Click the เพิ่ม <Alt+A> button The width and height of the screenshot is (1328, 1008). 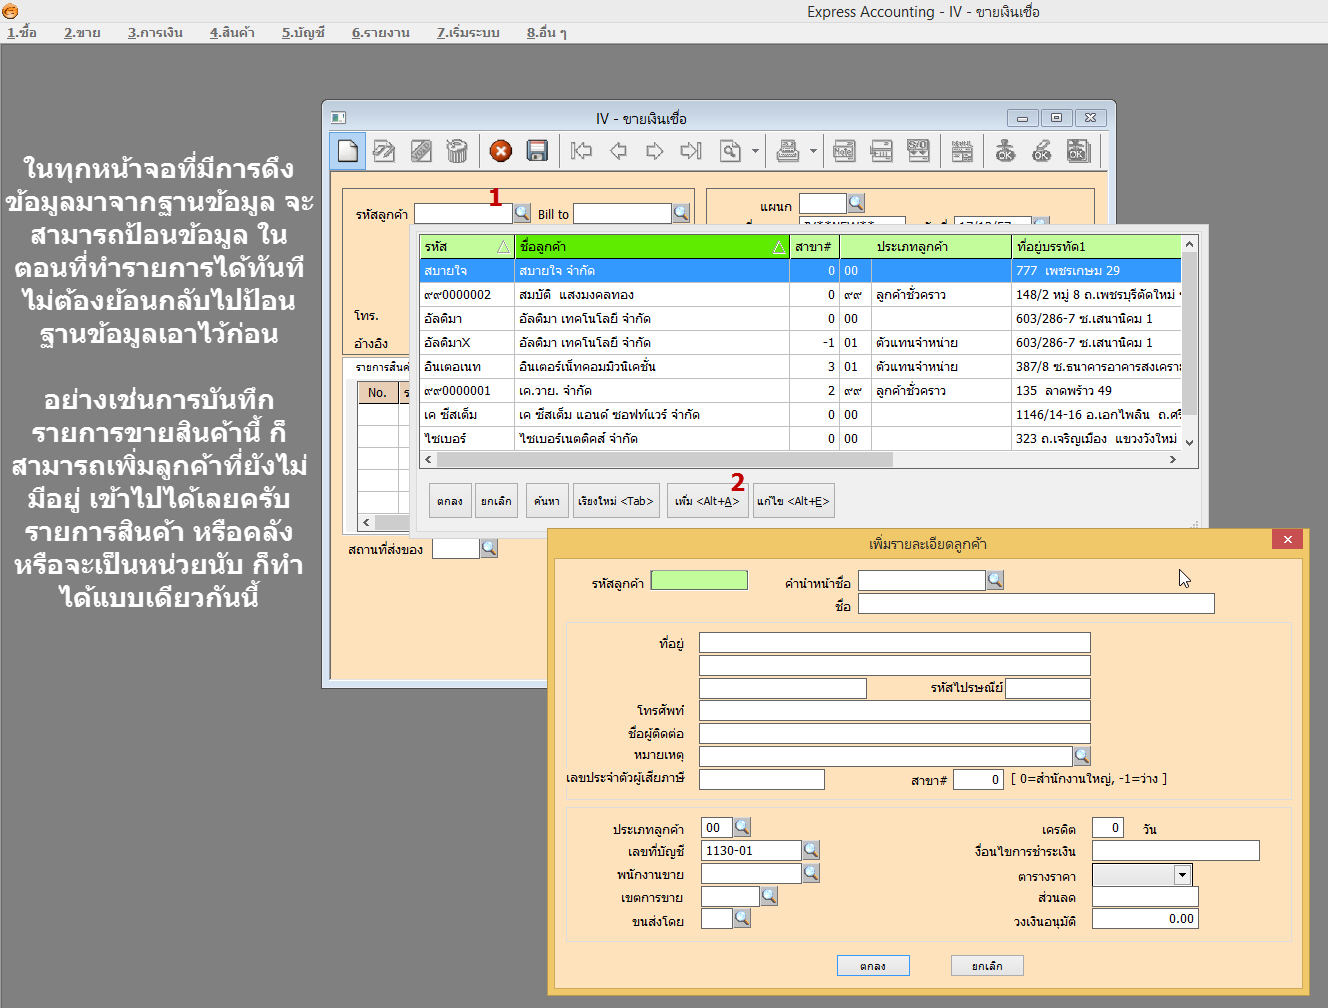[x=706, y=501]
